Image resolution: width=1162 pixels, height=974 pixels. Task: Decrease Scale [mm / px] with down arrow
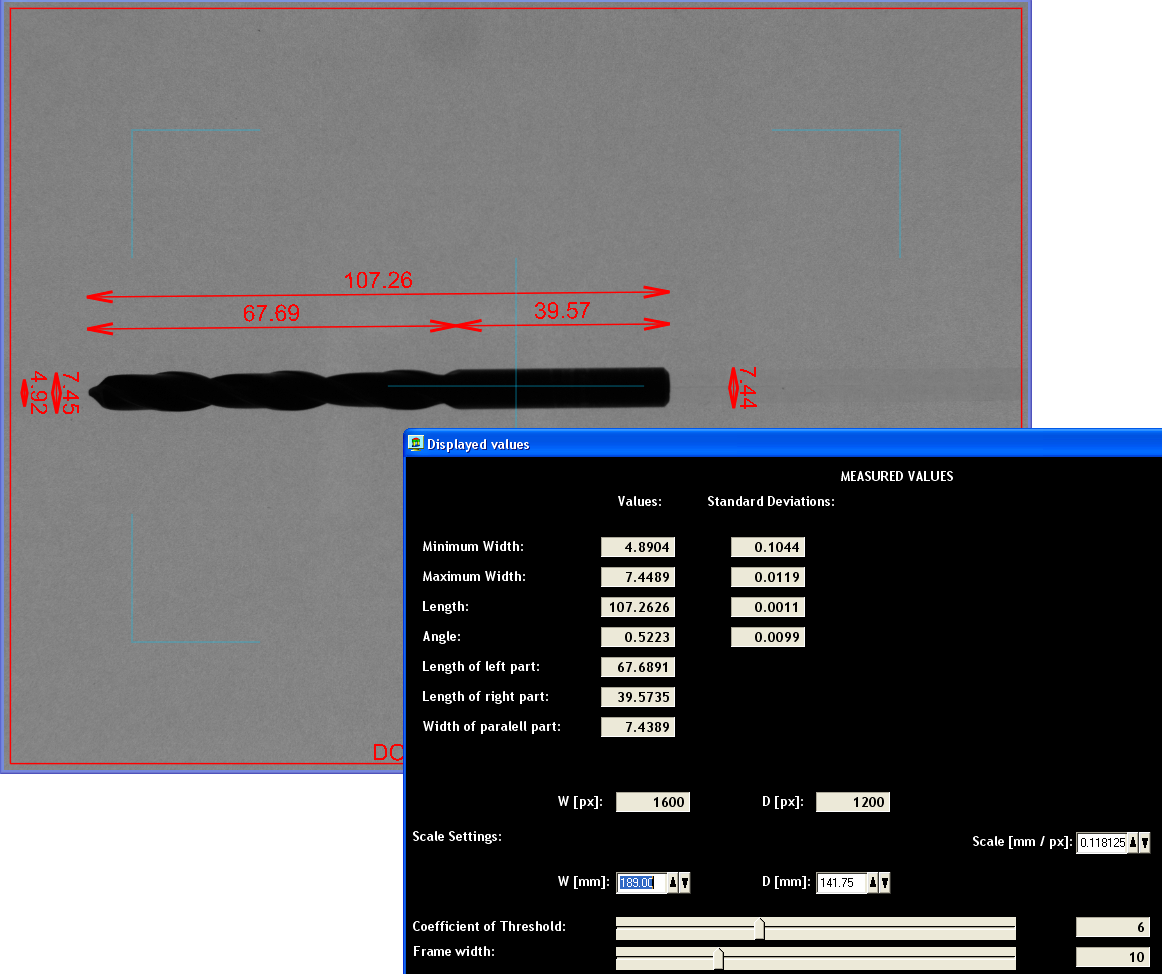[x=1145, y=842]
